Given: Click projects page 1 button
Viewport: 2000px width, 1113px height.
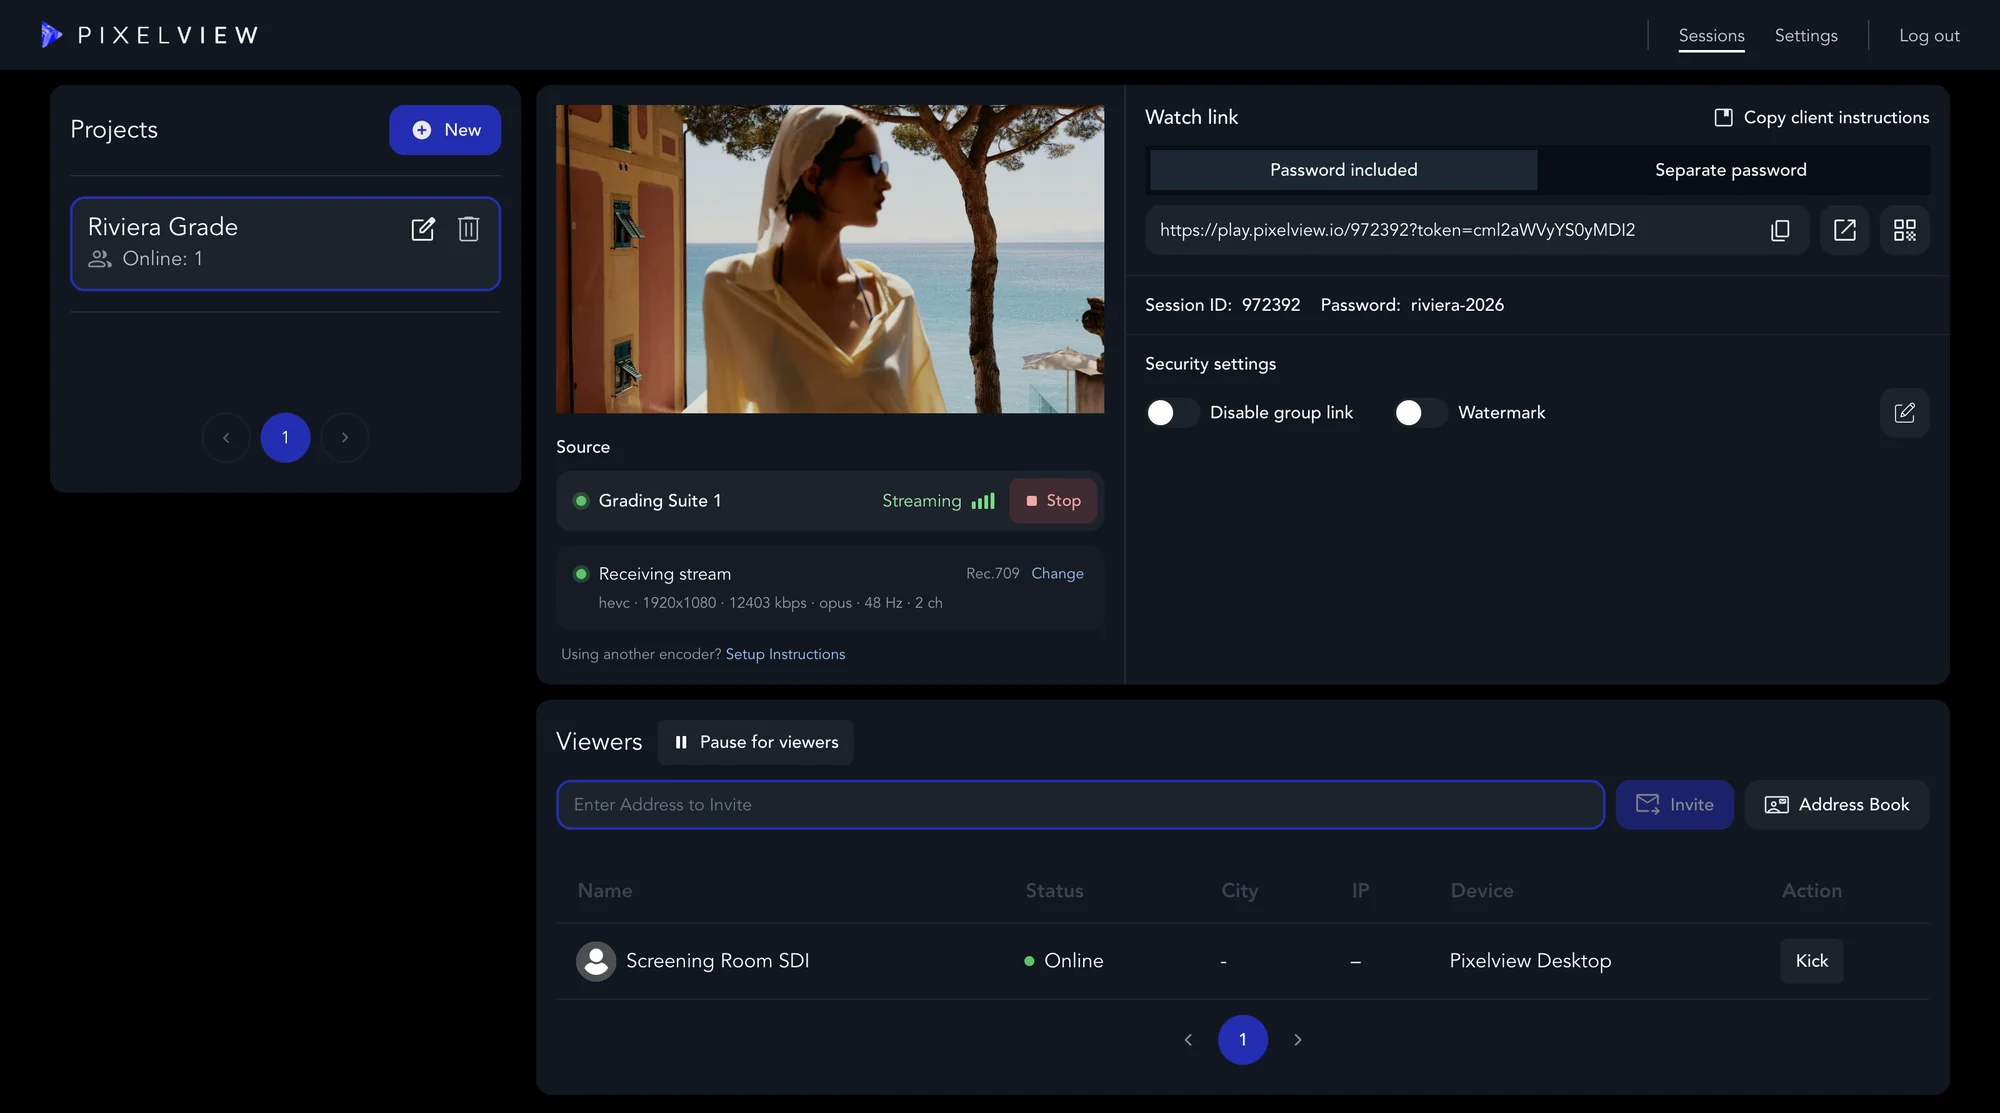Looking at the screenshot, I should coord(285,438).
